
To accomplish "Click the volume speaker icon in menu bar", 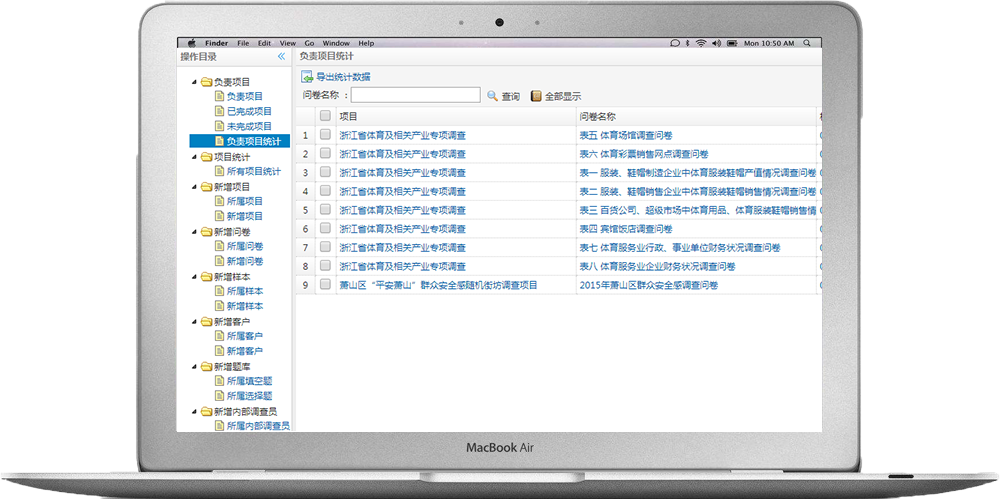I will pos(715,43).
